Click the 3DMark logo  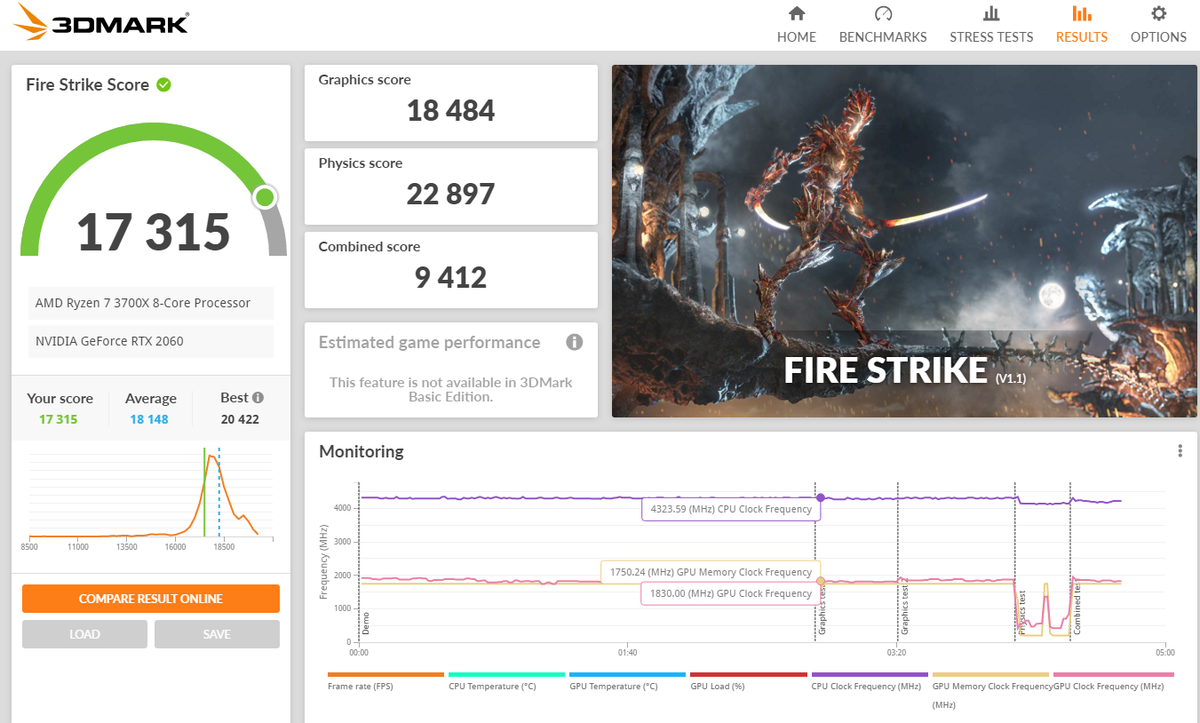[x=102, y=22]
